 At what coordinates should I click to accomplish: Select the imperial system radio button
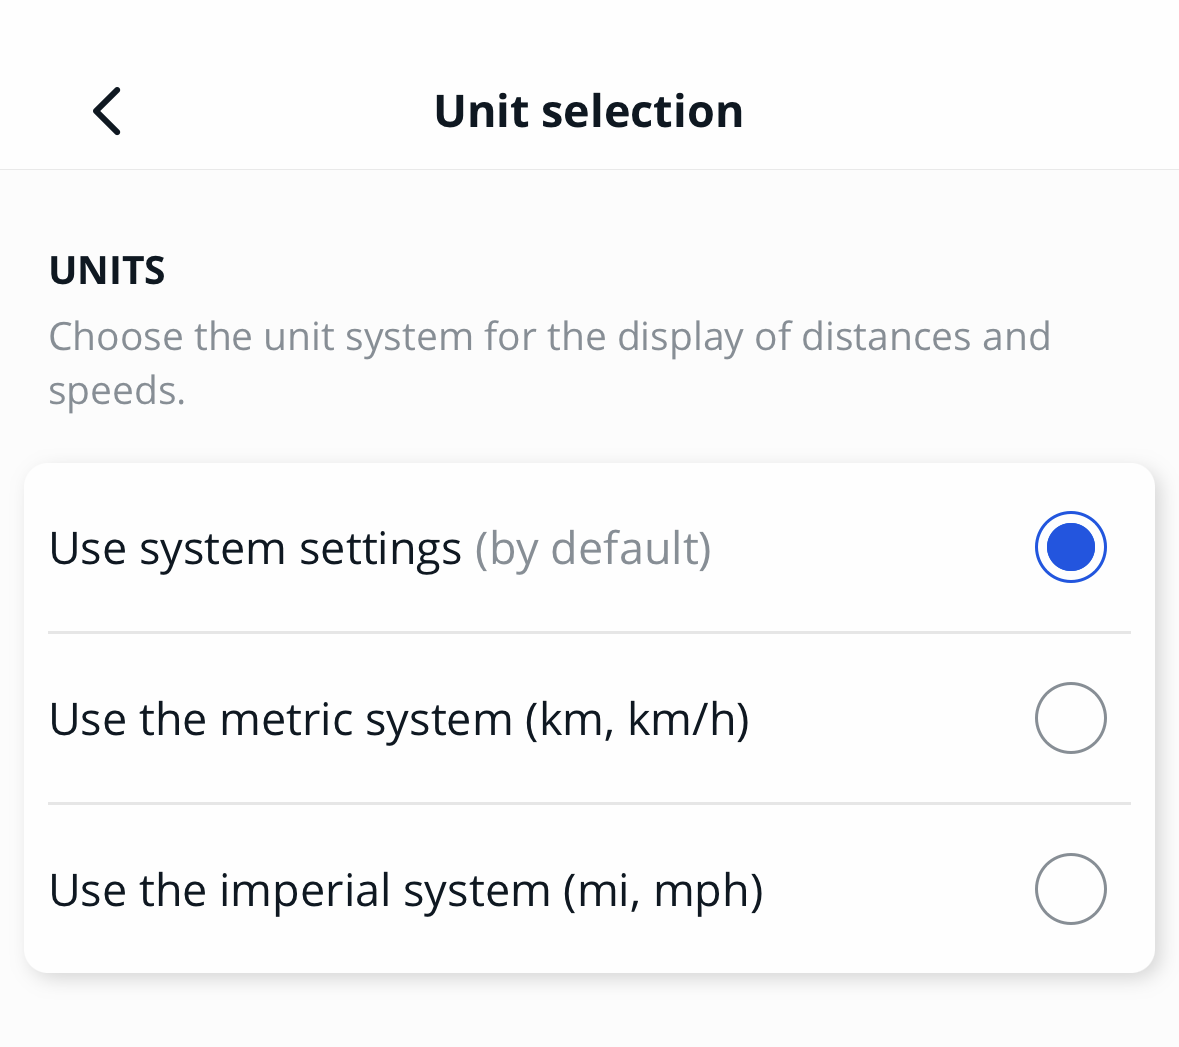point(1070,889)
